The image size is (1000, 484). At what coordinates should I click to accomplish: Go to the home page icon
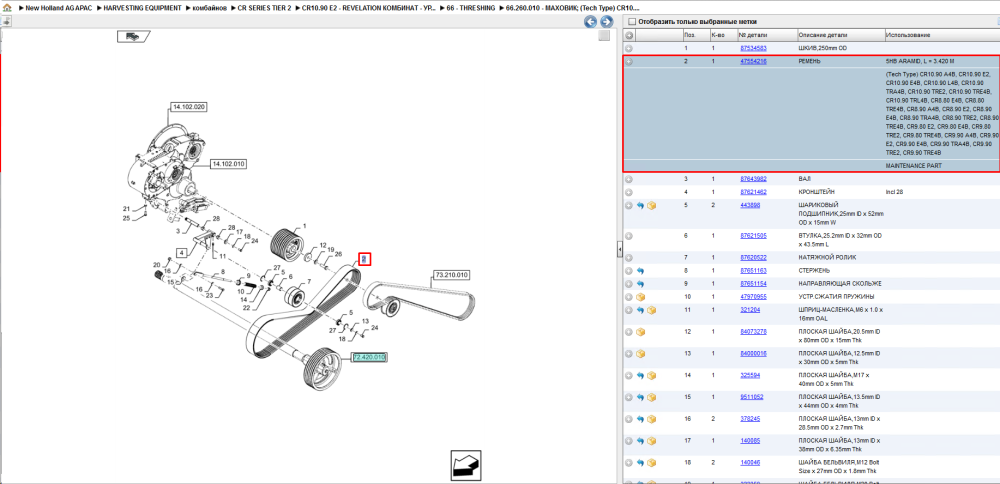point(6,7)
